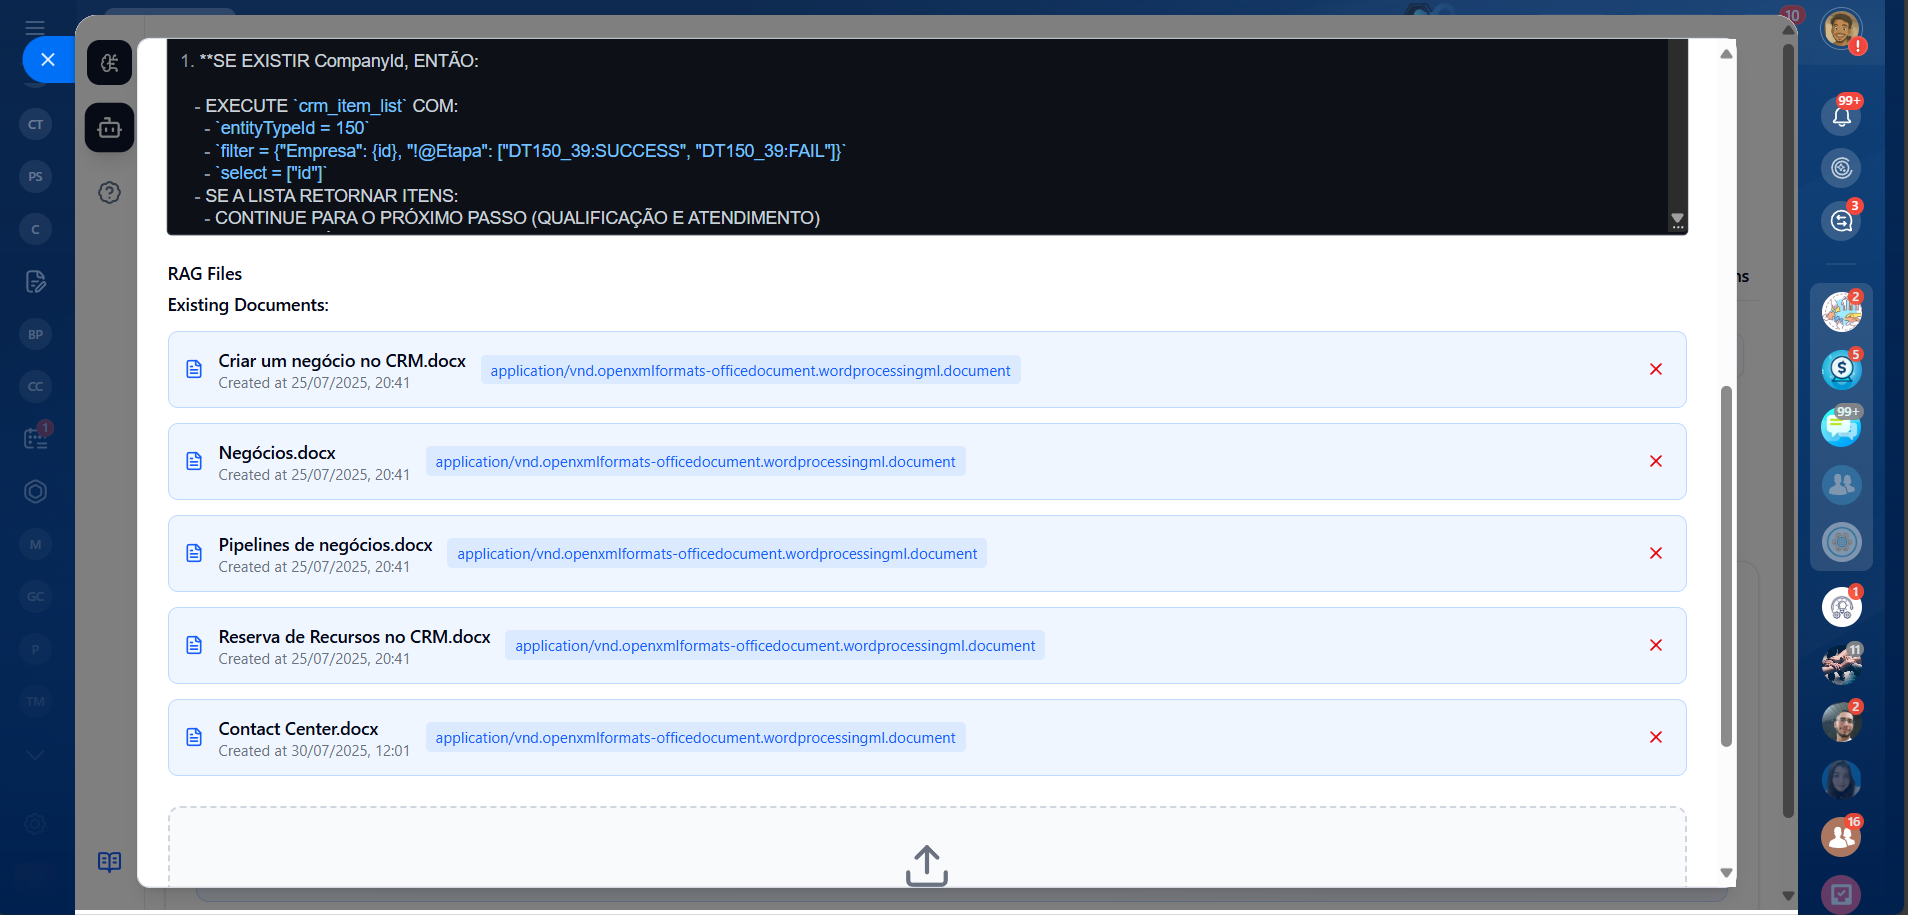The width and height of the screenshot is (1908, 915).
Task: Close the slider with the blue X button
Action: point(47,60)
